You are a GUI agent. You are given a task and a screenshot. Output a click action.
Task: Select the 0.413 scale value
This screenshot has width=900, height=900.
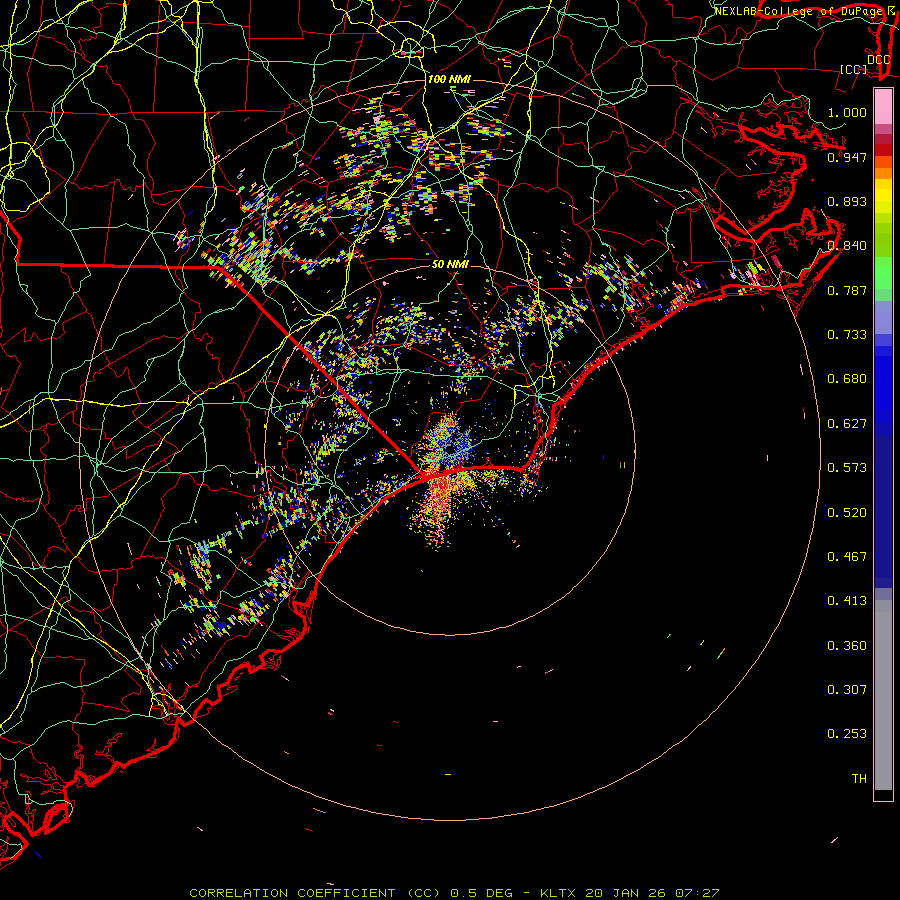pyautogui.click(x=847, y=600)
